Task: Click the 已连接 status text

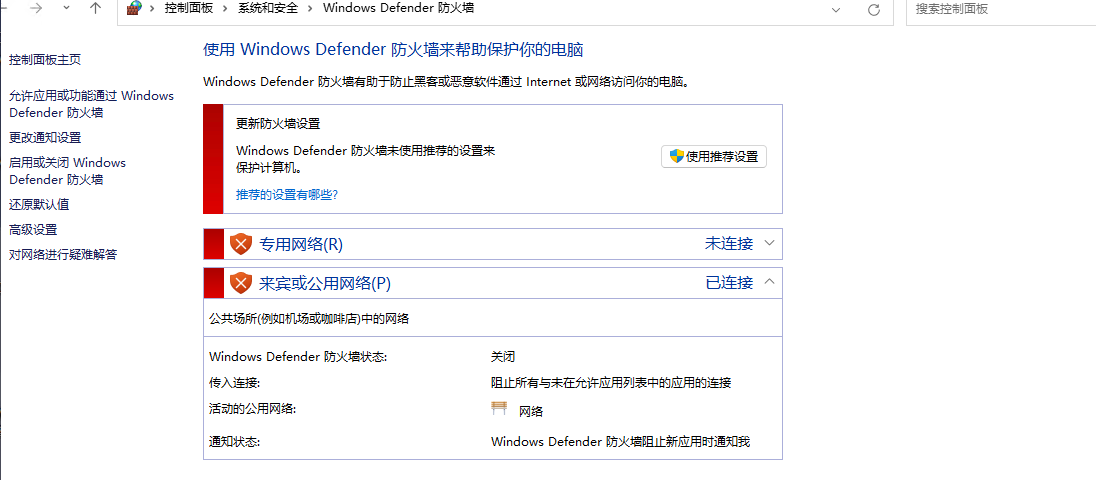Action: [x=729, y=283]
